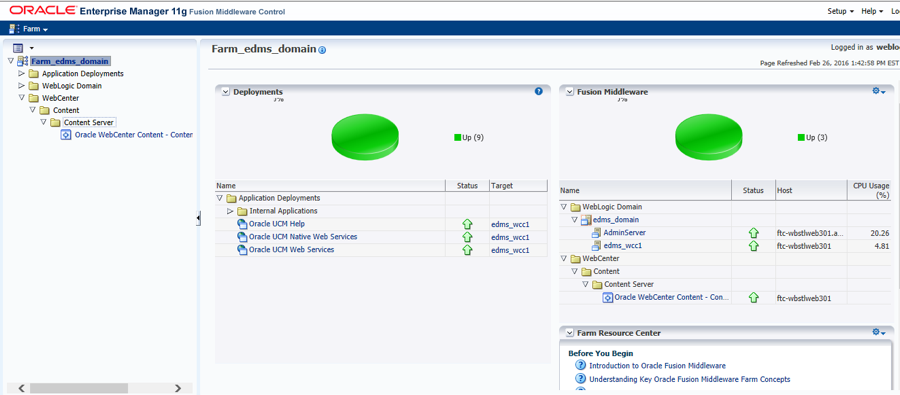The image size is (900, 395).
Task: Open Introduction to Oracle Fusion Middleware link
Action: pos(657,366)
